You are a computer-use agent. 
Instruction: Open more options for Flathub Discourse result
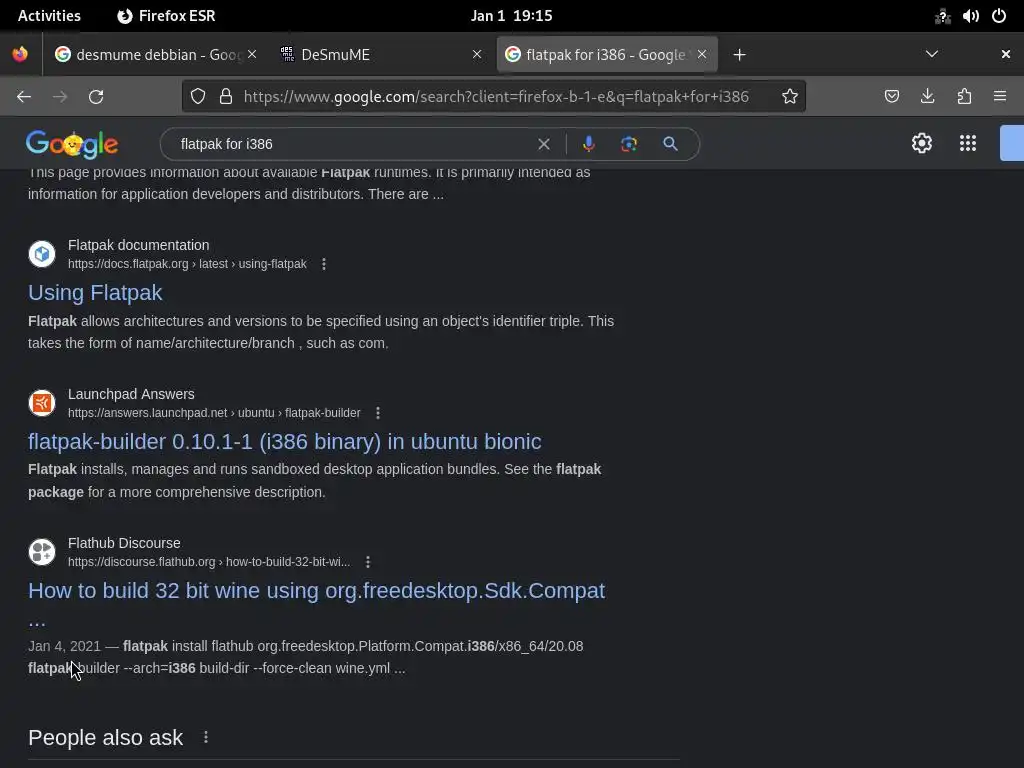pyautogui.click(x=368, y=562)
